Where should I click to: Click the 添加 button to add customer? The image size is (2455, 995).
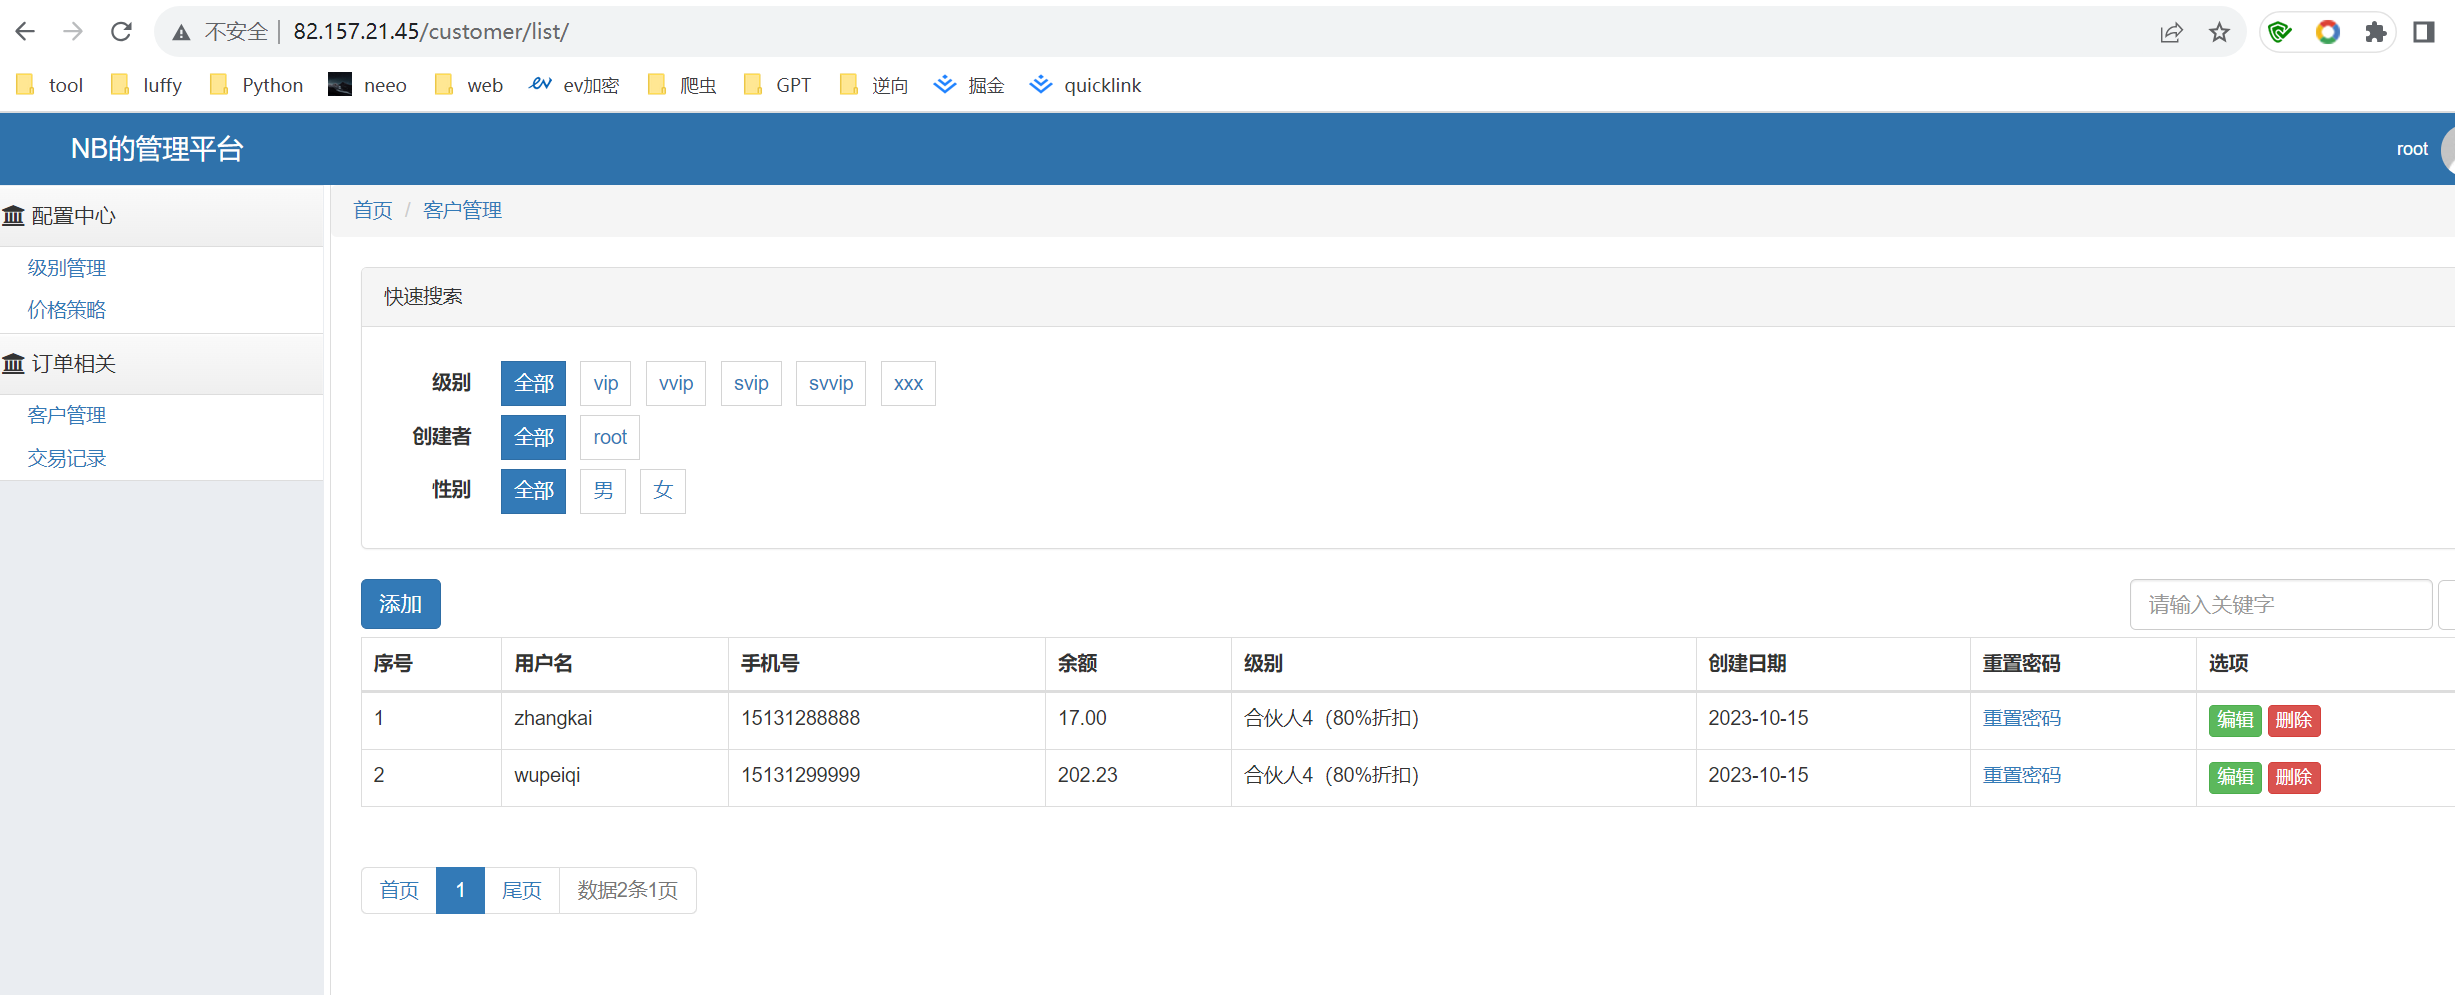click(x=400, y=604)
